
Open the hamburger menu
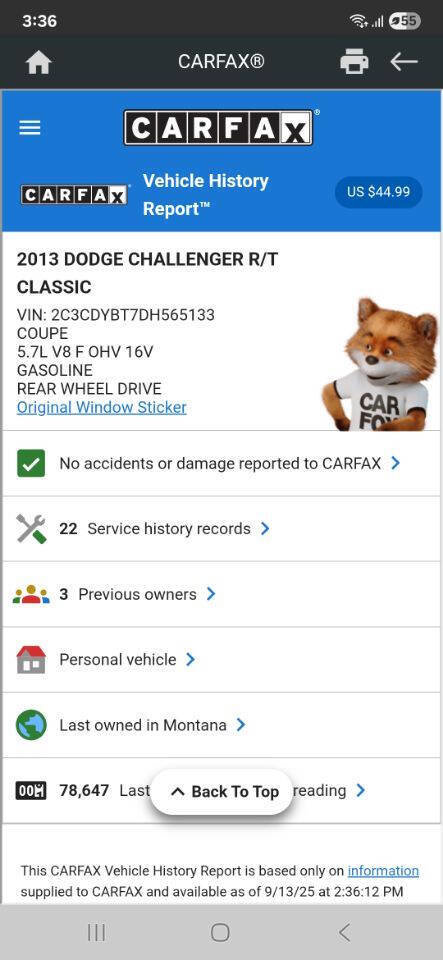[30, 127]
